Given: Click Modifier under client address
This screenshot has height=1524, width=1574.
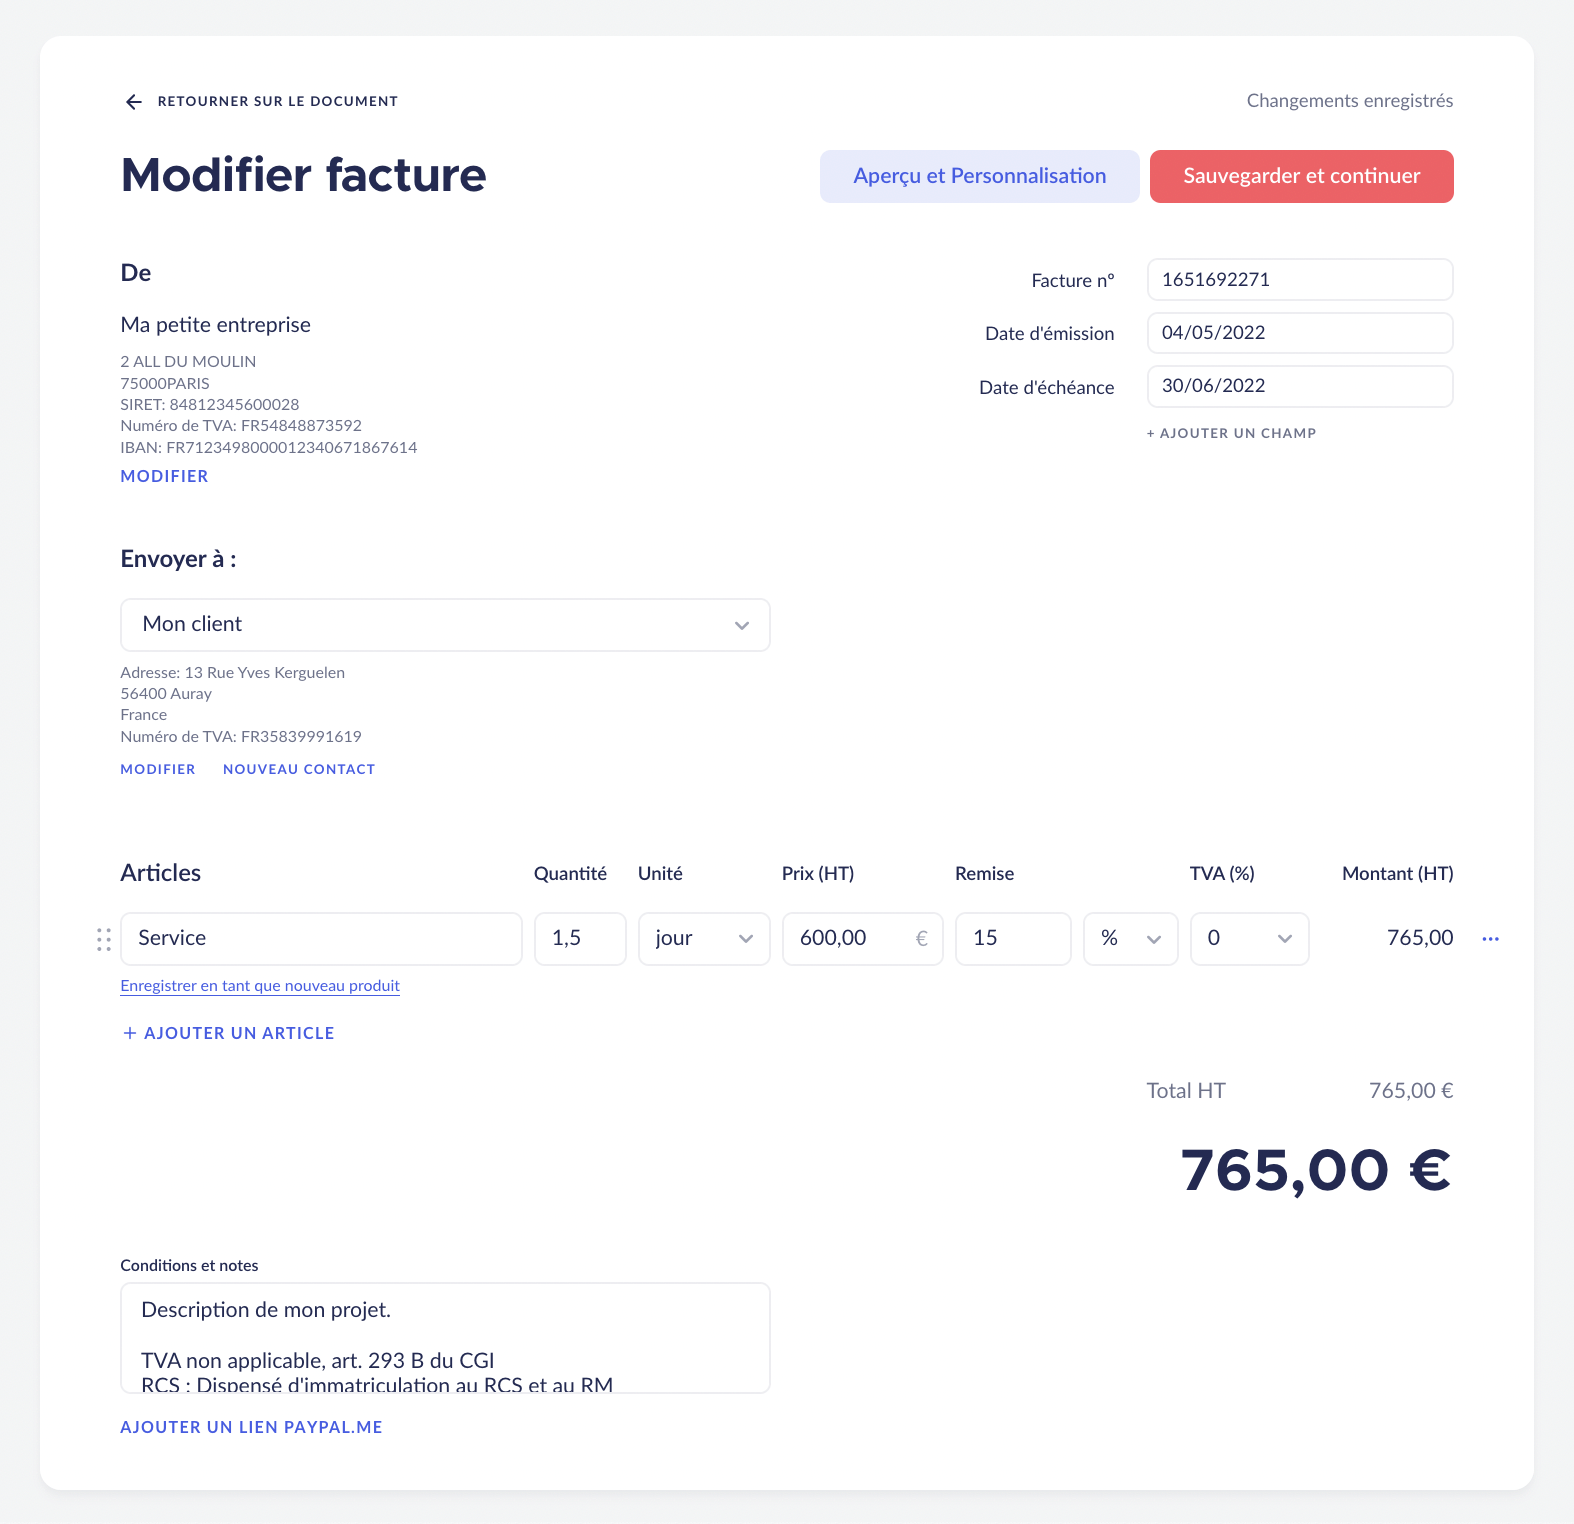Looking at the screenshot, I should [158, 769].
